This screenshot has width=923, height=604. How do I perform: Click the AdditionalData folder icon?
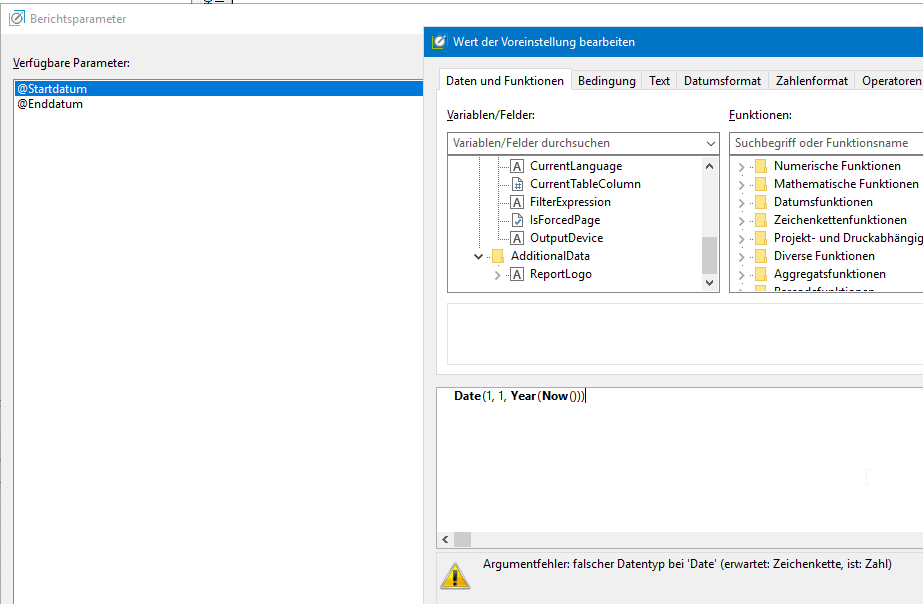pyautogui.click(x=498, y=256)
